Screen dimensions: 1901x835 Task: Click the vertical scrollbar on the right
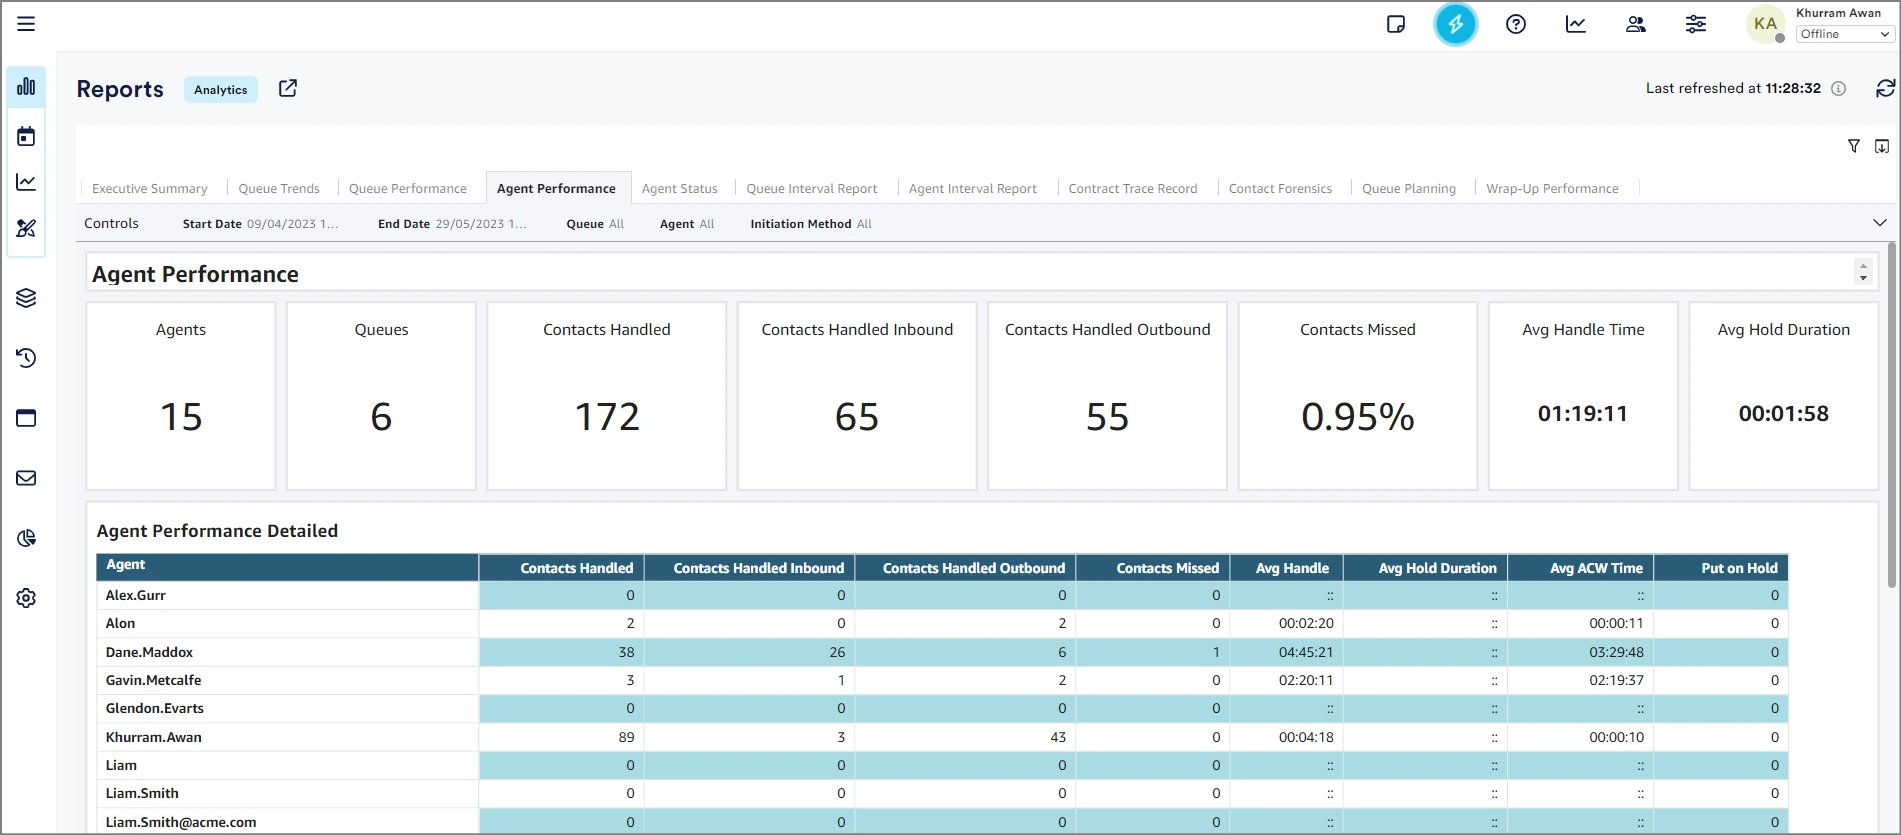click(x=1891, y=415)
